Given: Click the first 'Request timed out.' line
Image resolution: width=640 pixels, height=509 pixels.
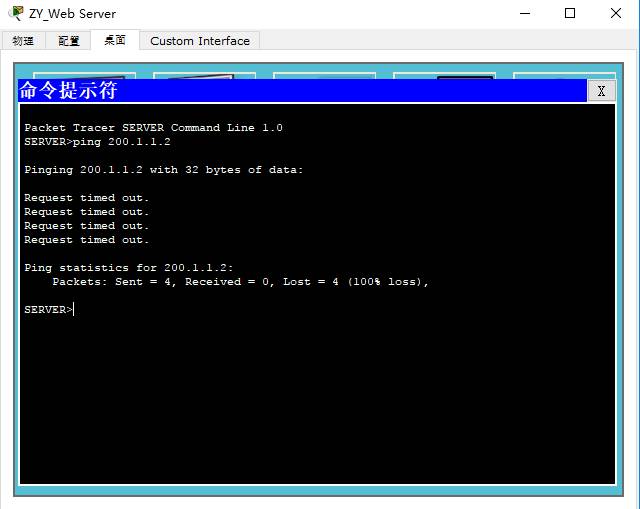Looking at the screenshot, I should coord(87,198).
